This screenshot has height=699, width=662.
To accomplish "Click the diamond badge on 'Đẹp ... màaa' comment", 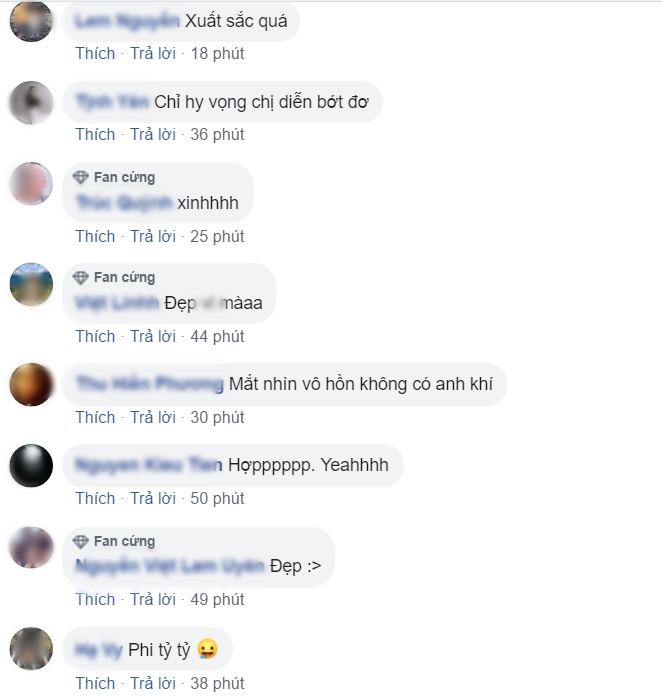I will click(81, 278).
